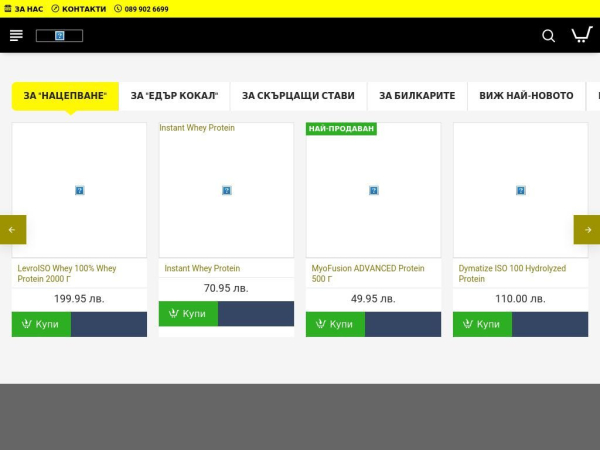Click the 199.95 лв. price
This screenshot has width=600, height=450.
(79, 298)
